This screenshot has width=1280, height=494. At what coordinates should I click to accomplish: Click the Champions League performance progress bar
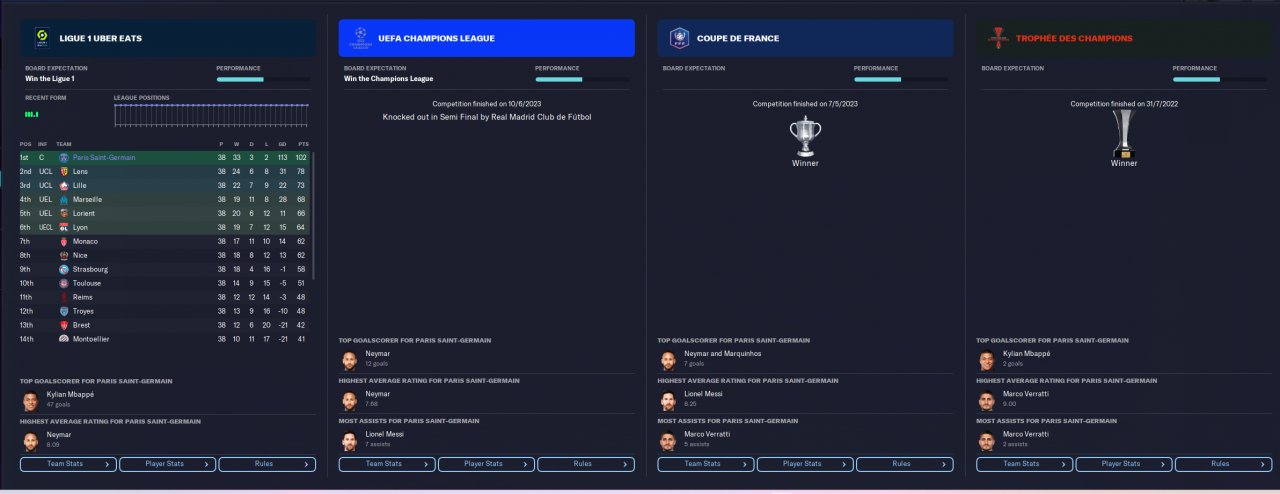click(x=583, y=79)
